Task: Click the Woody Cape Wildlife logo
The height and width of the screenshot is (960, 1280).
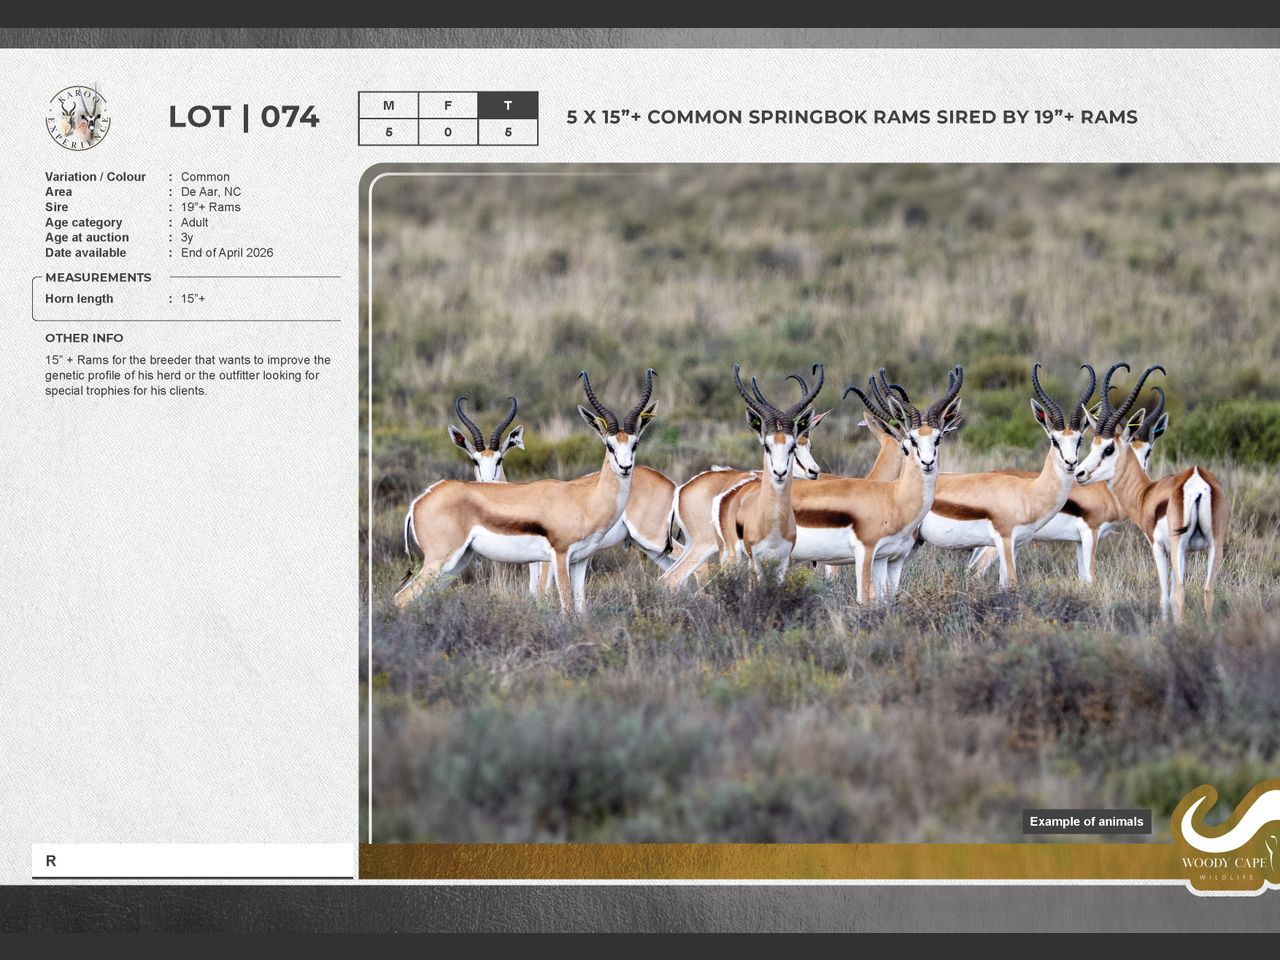Action: 1225,838
